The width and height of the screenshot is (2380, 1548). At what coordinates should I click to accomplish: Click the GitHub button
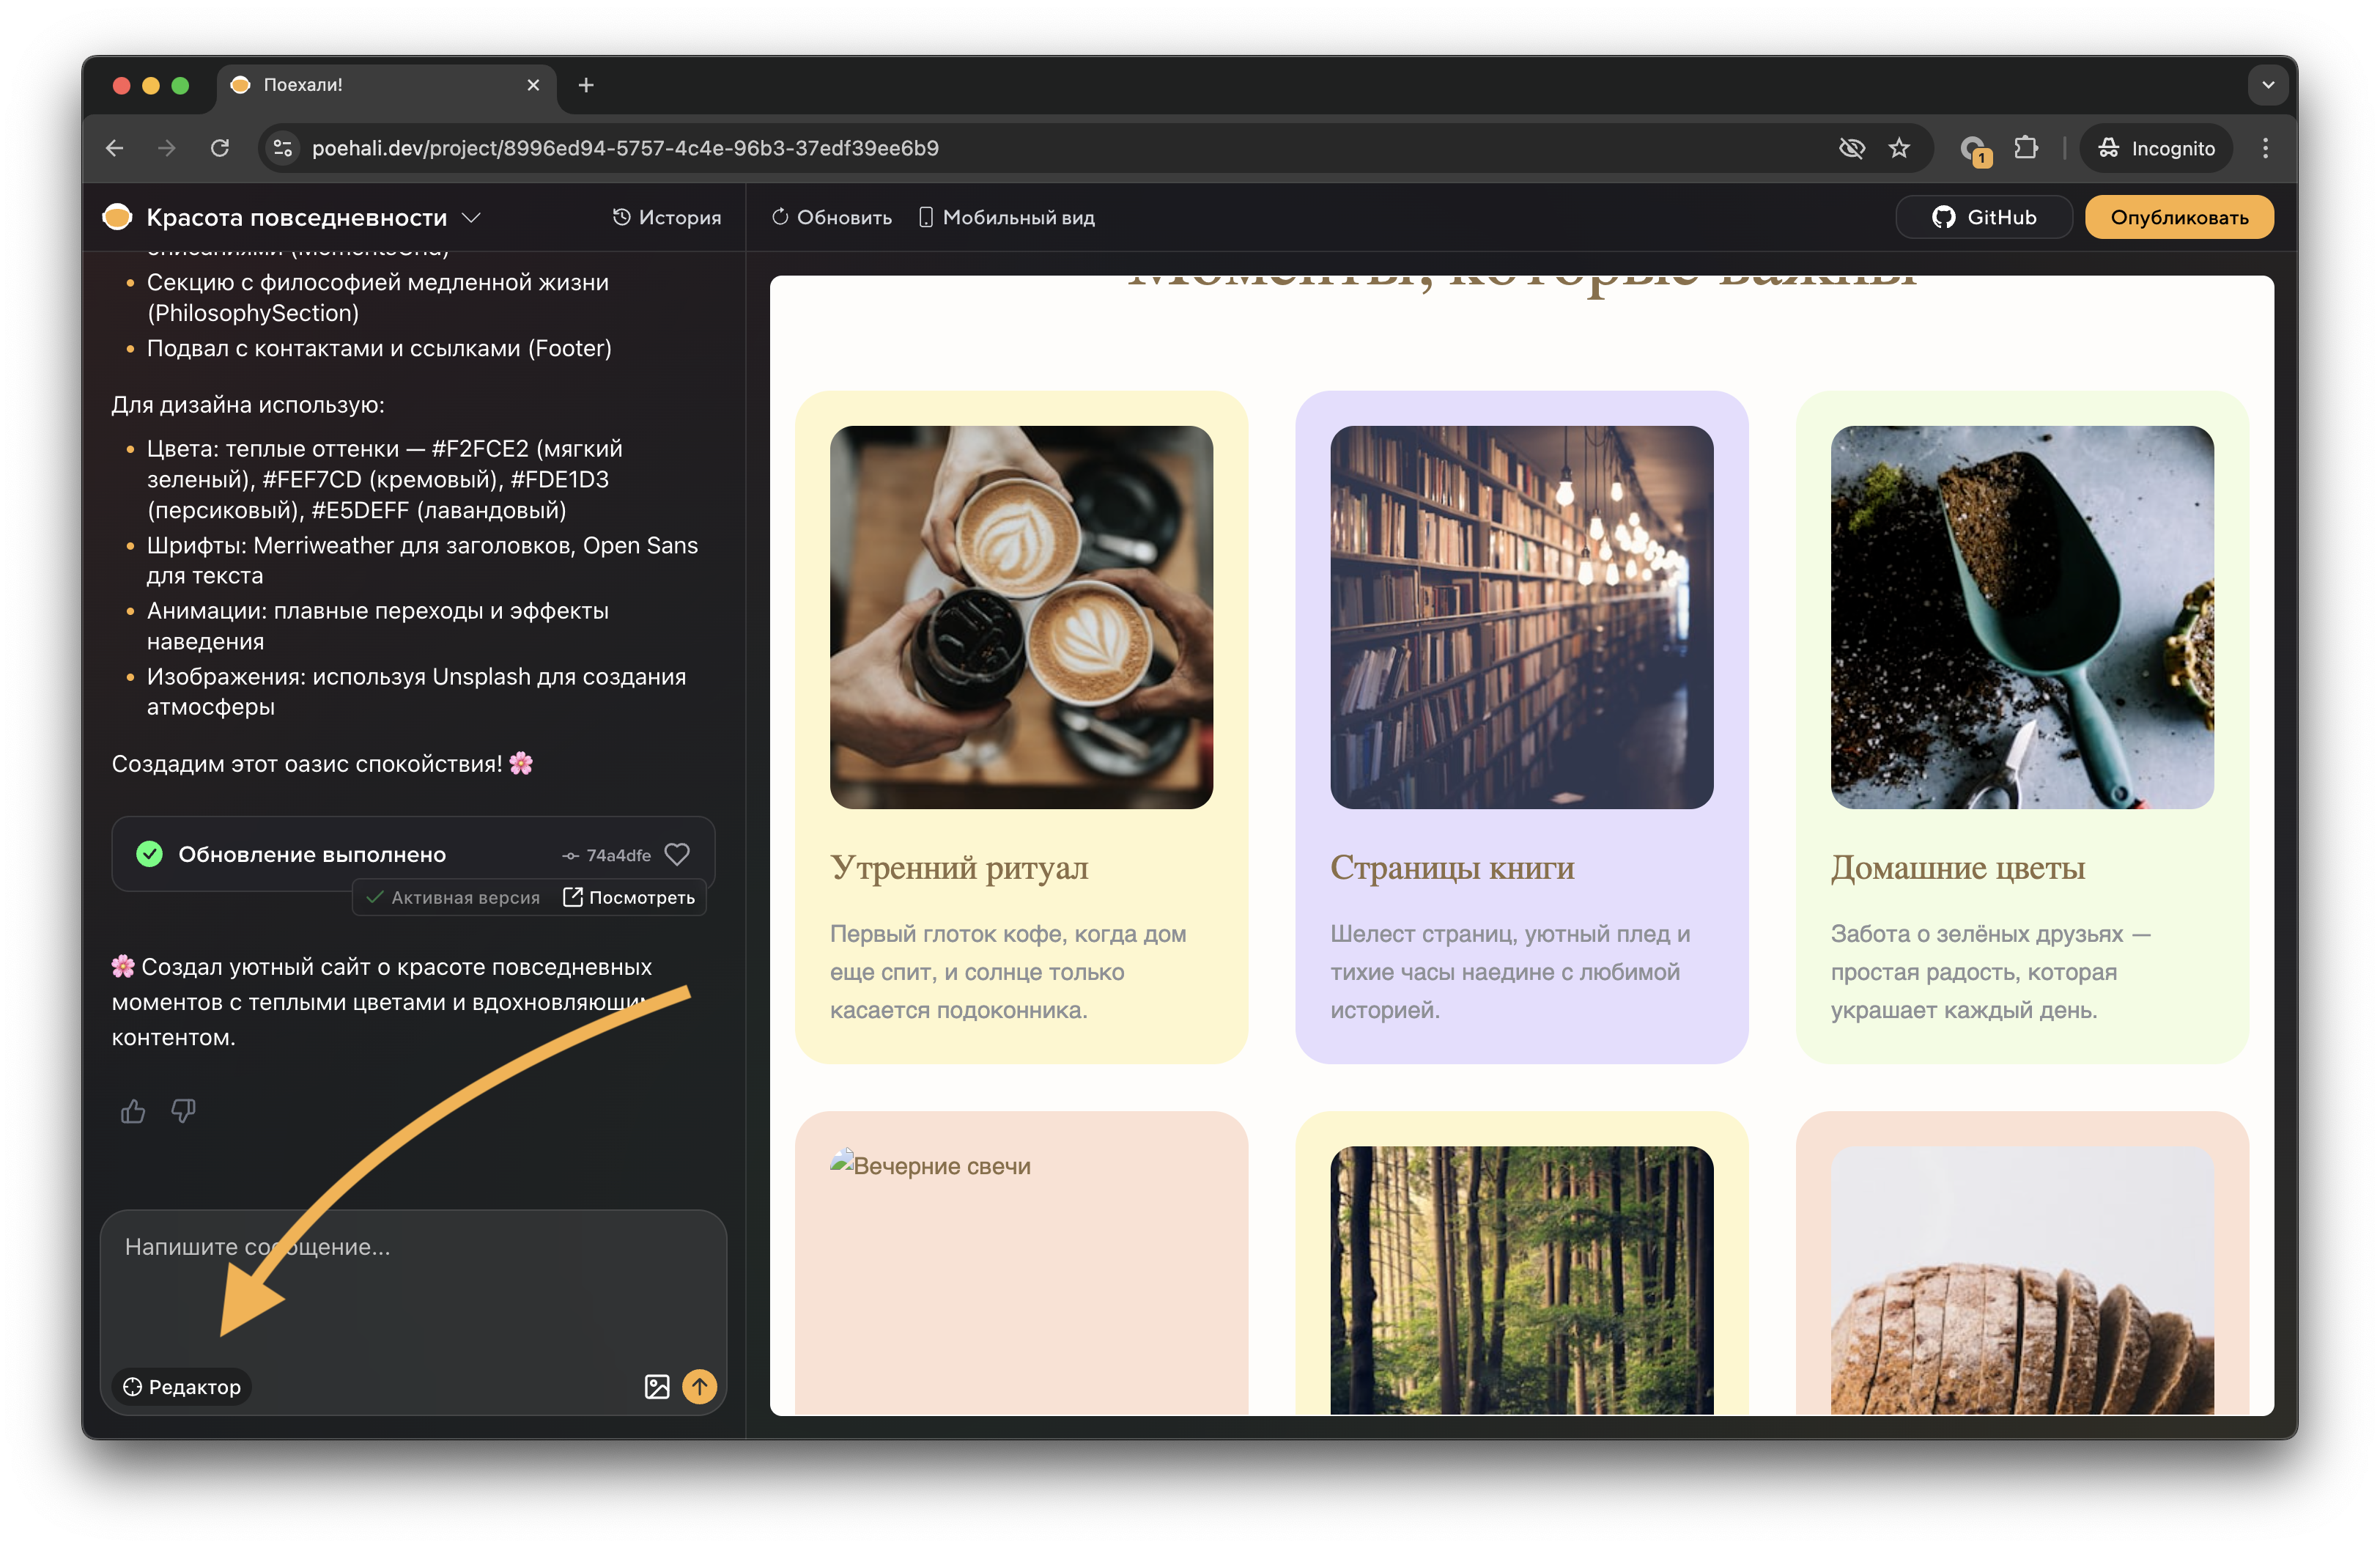pyautogui.click(x=1984, y=217)
